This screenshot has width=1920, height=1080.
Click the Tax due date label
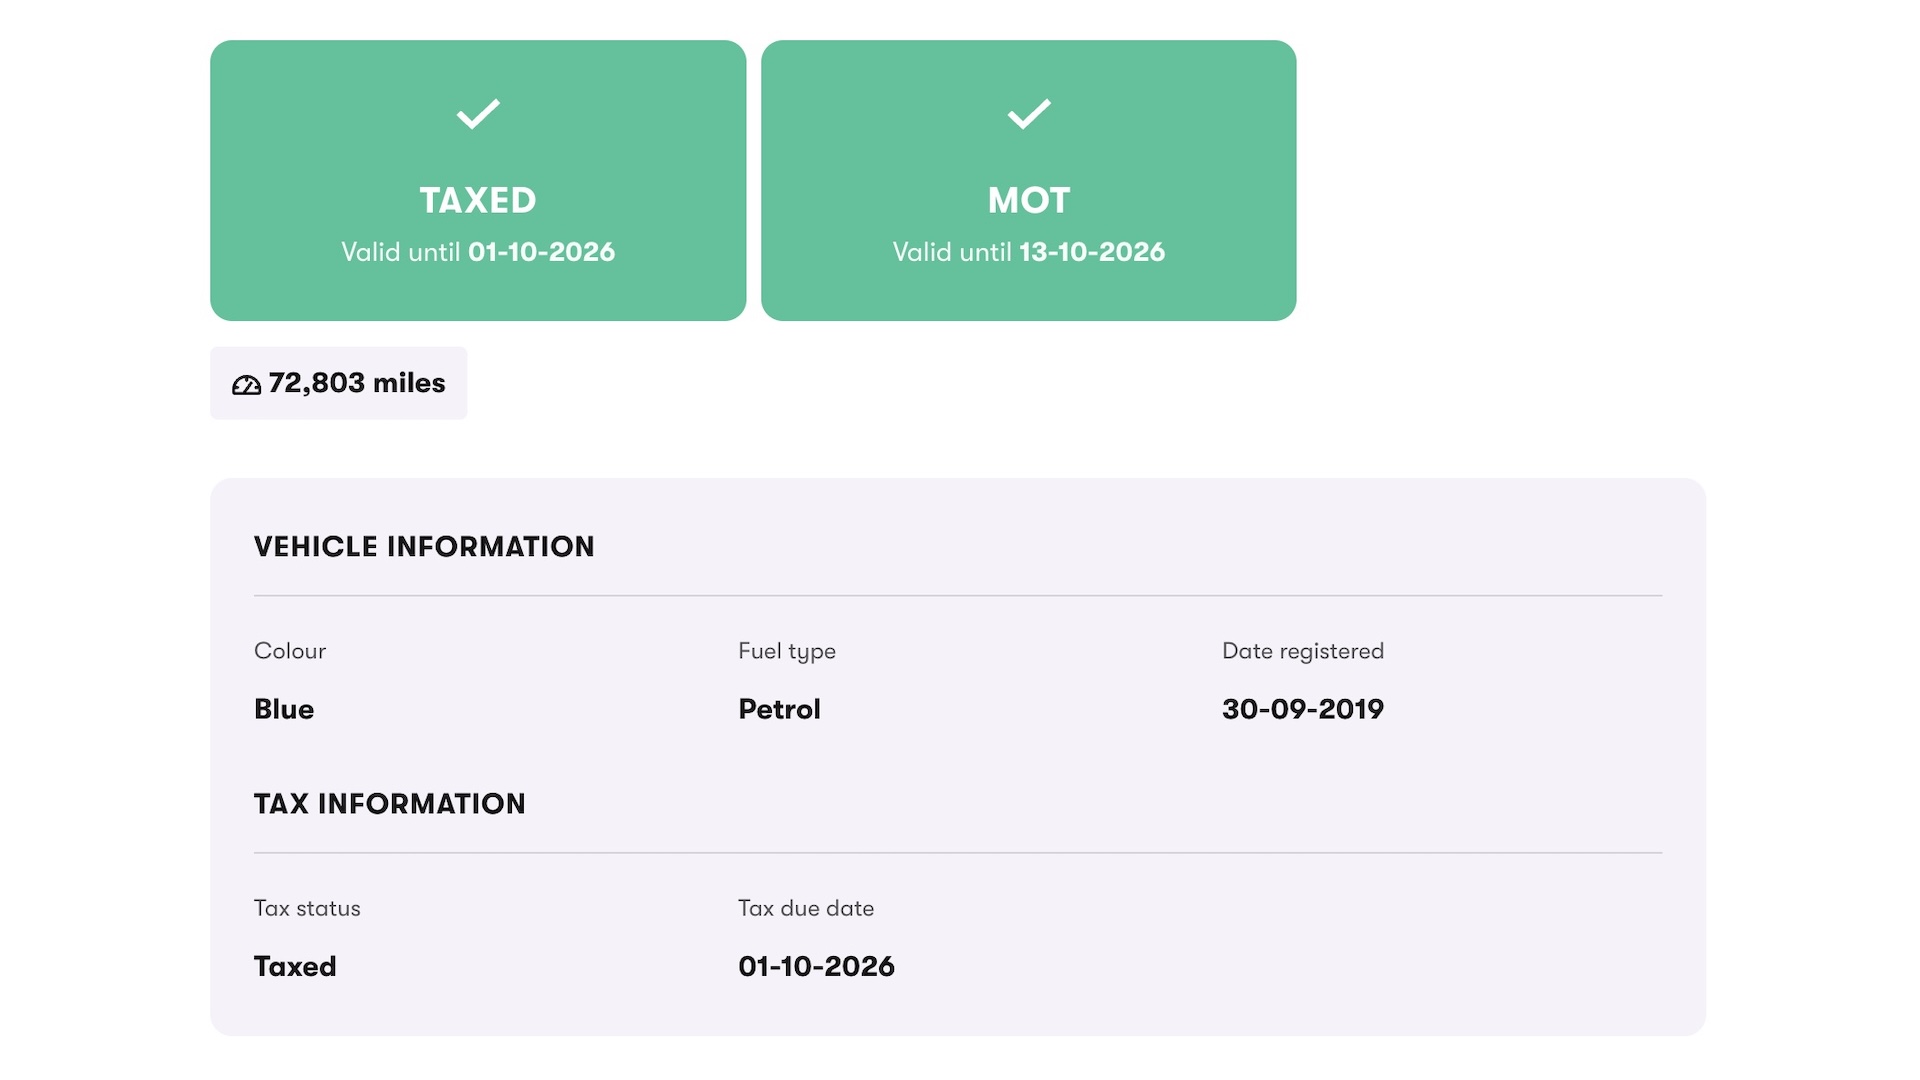pos(806,908)
